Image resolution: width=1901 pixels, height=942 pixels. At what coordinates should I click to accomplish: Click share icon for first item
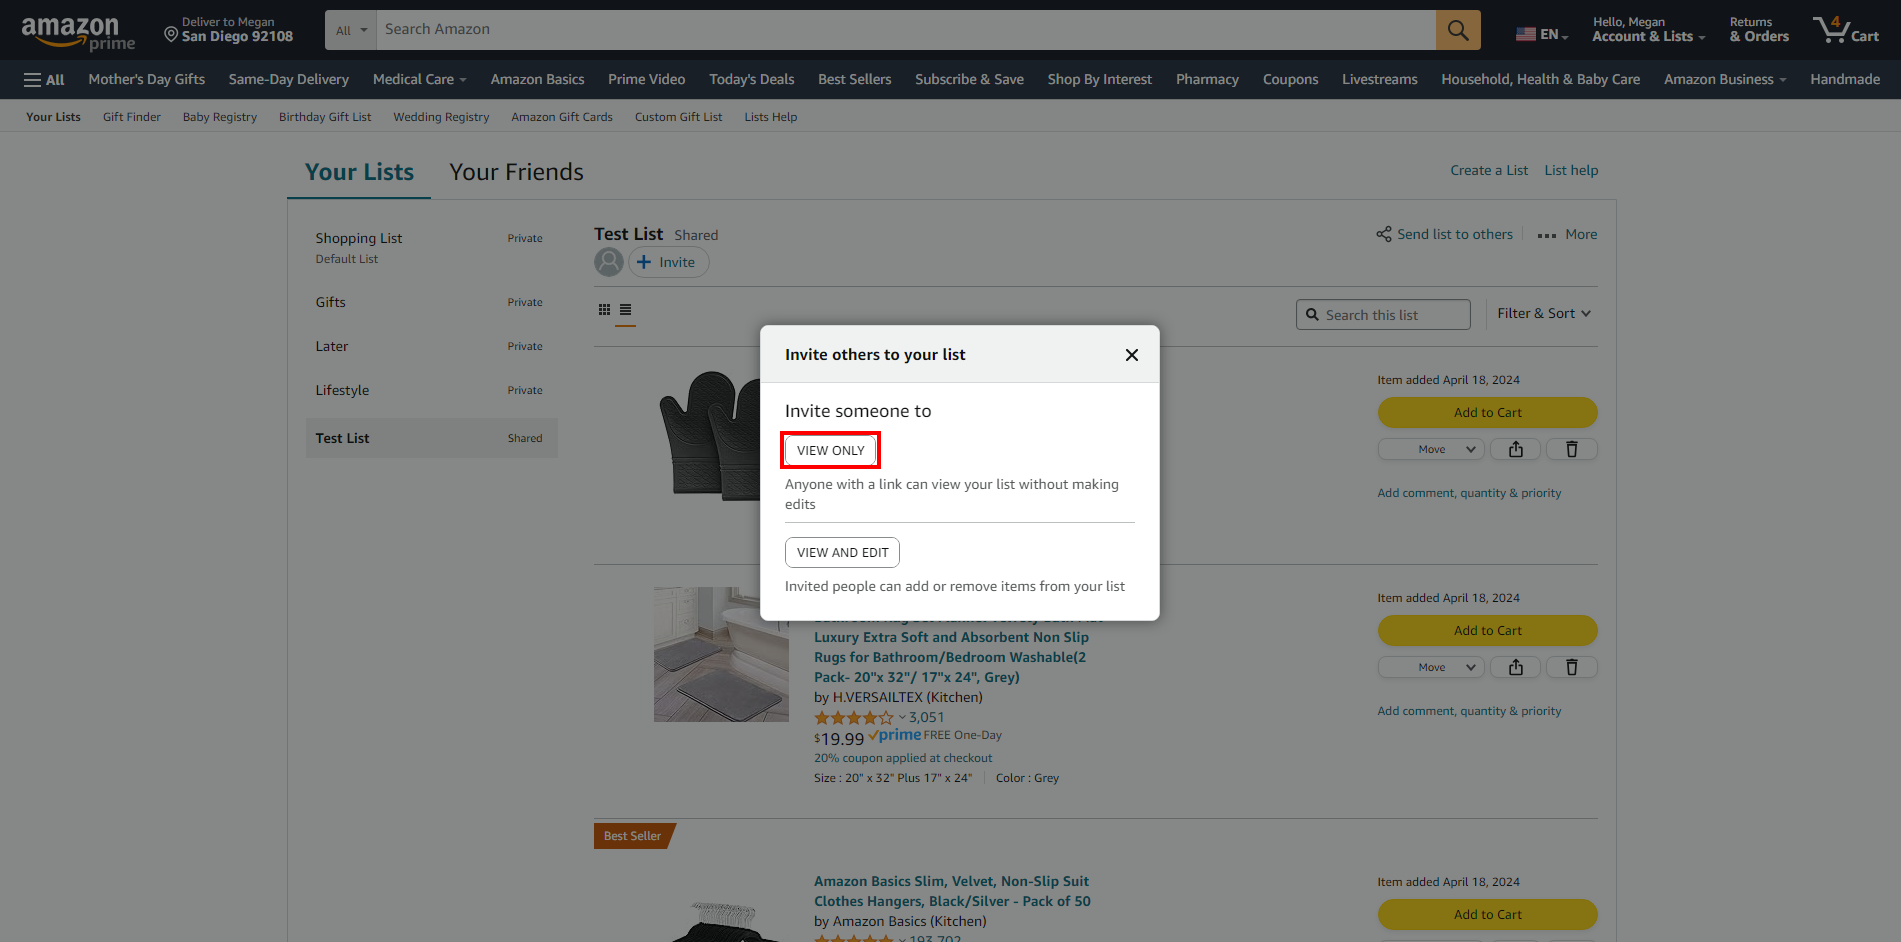(1516, 449)
